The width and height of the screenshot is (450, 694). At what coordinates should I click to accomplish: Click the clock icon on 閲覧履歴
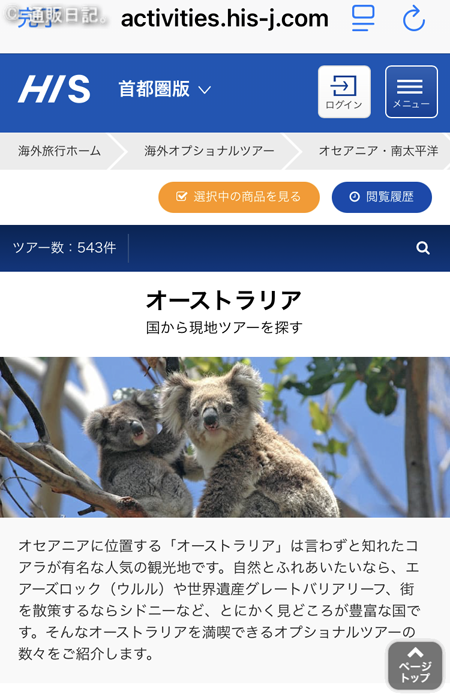pyautogui.click(x=354, y=197)
